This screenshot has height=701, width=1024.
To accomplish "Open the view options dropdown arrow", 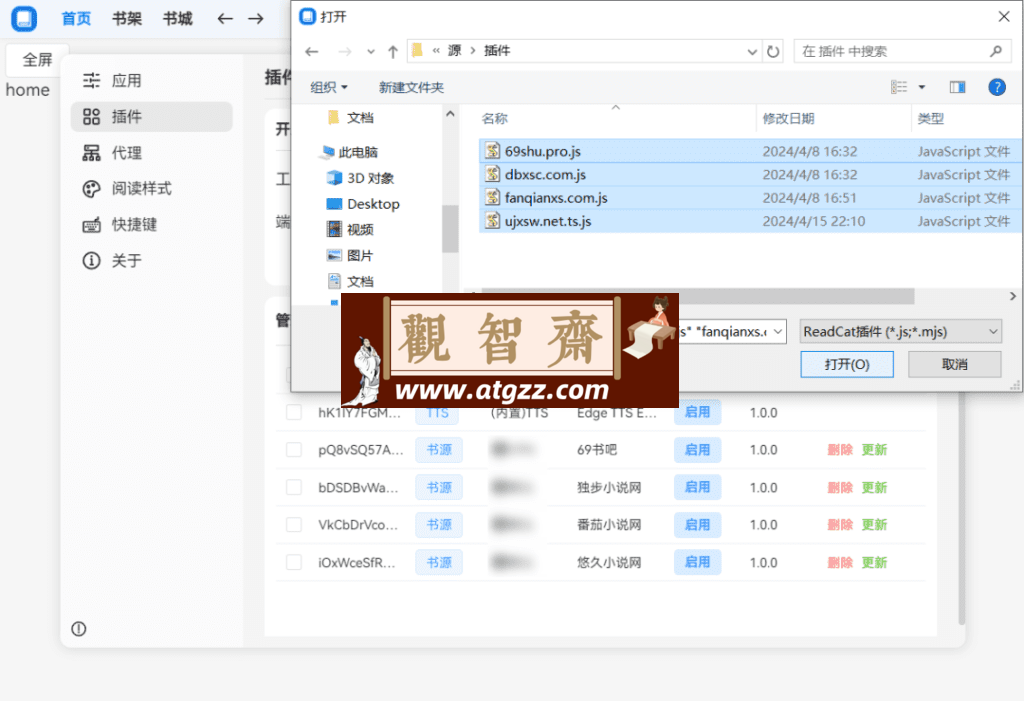I will pyautogui.click(x=921, y=87).
